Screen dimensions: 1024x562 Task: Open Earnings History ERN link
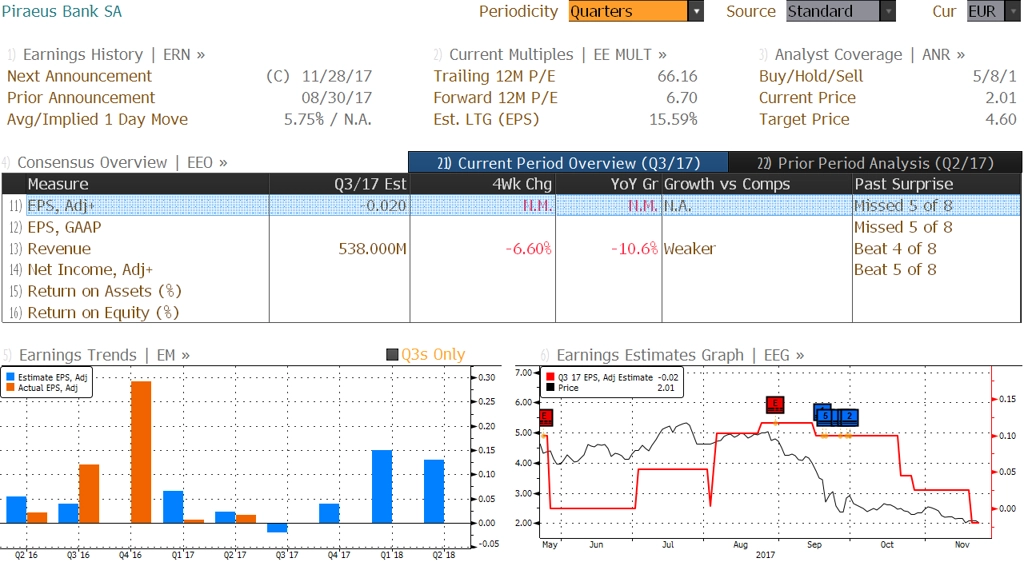(x=114, y=55)
